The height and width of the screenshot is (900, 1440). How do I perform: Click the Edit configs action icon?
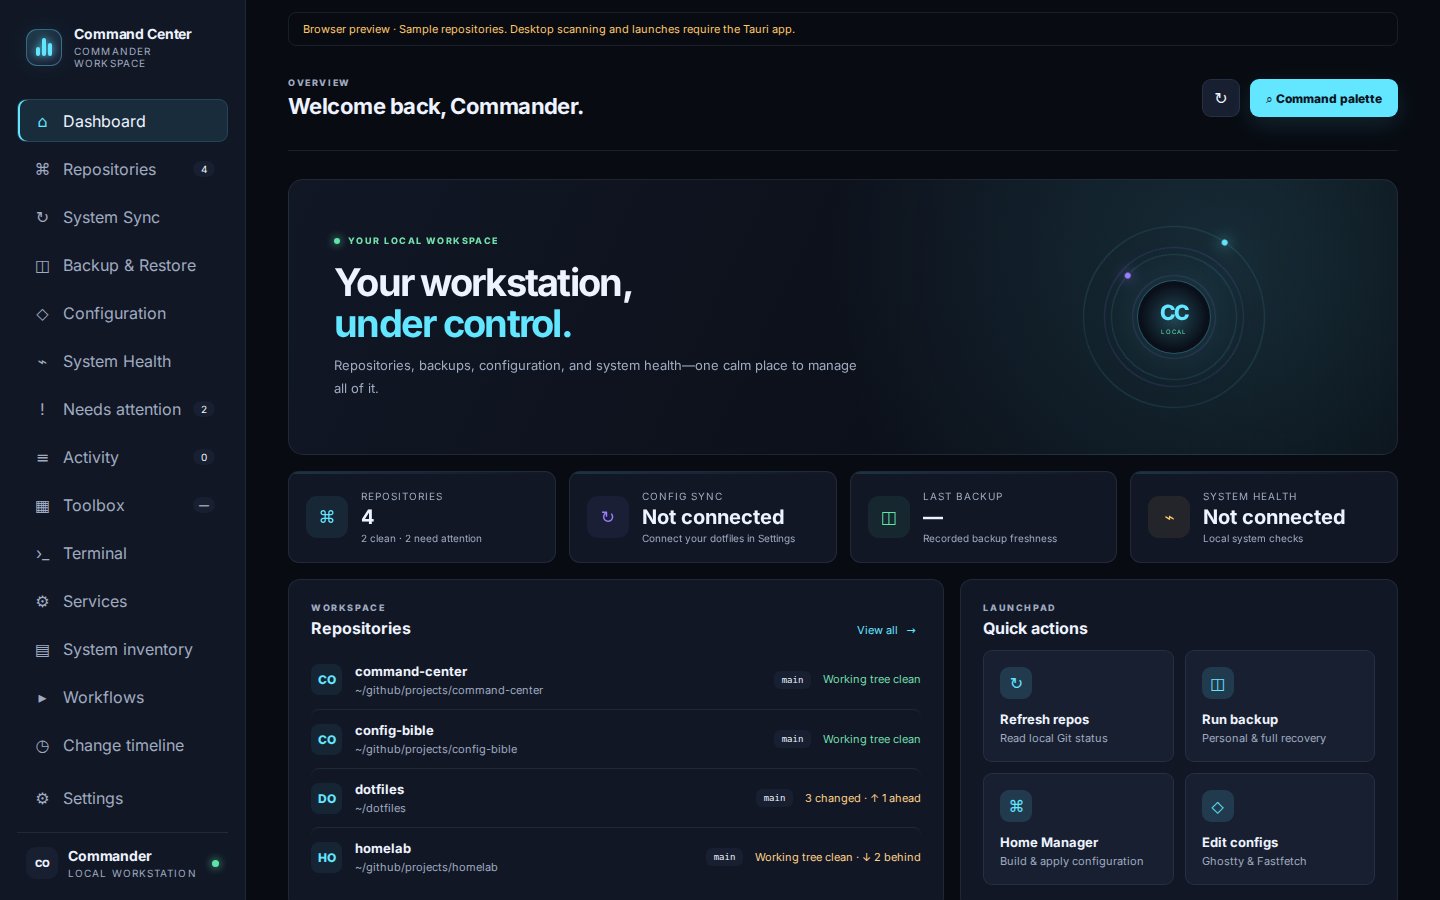pos(1218,806)
